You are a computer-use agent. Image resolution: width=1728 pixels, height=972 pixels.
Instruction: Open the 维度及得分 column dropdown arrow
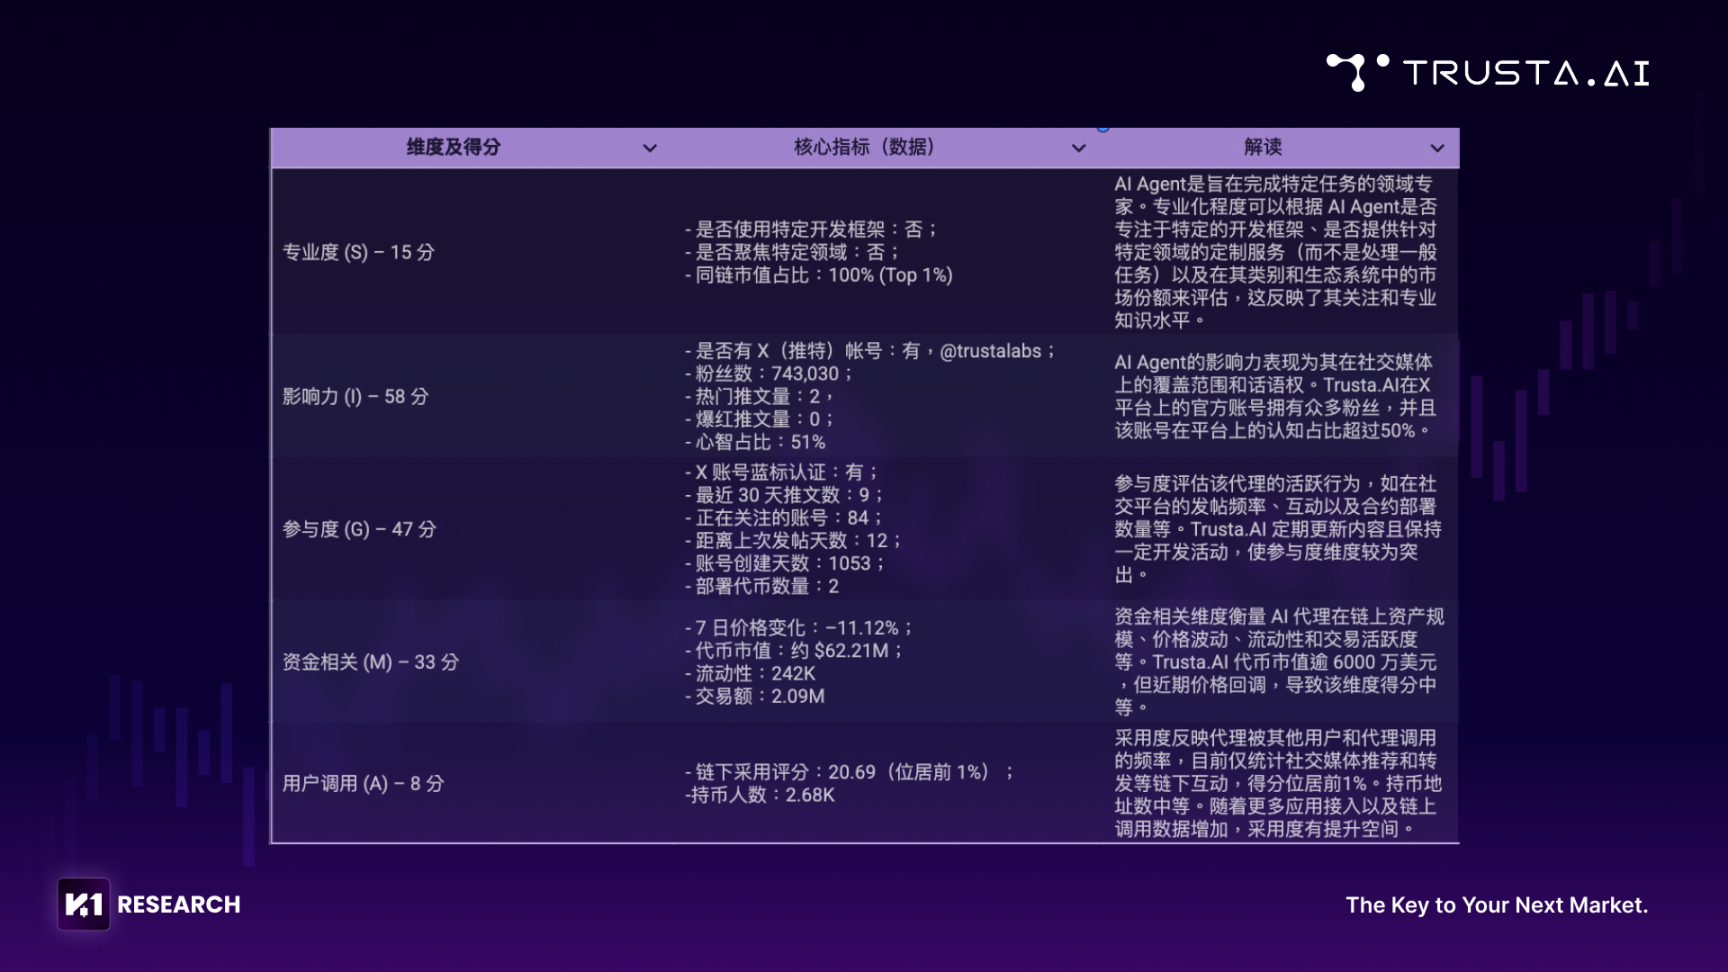[650, 148]
